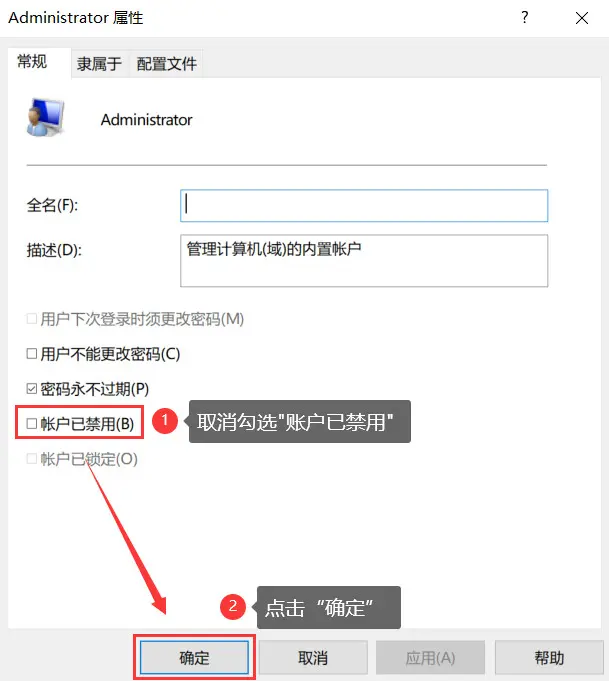
Task: Click the red circle numbered 1
Action: coord(165,420)
